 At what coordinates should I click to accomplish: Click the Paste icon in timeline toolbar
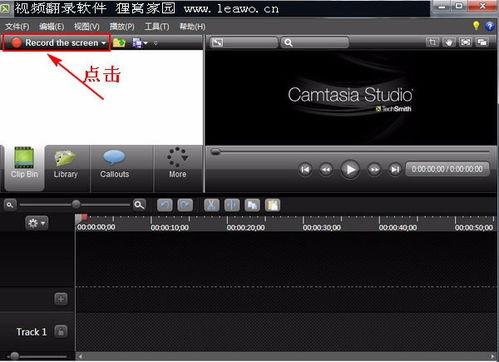tap(272, 205)
